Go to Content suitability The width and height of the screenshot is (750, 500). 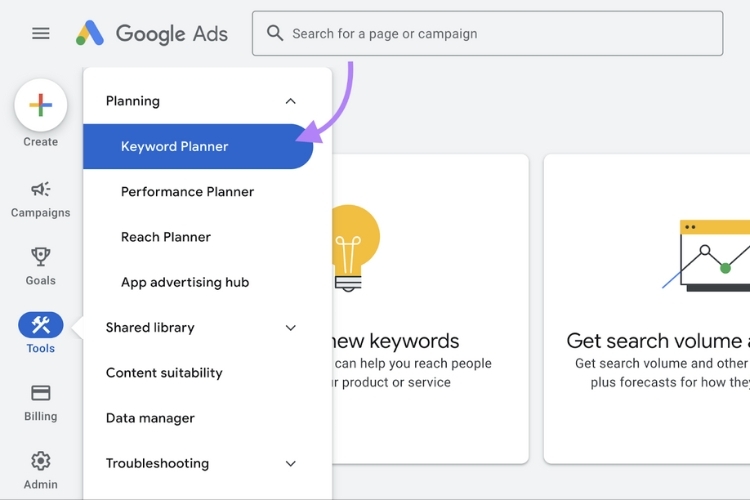[x=164, y=373]
